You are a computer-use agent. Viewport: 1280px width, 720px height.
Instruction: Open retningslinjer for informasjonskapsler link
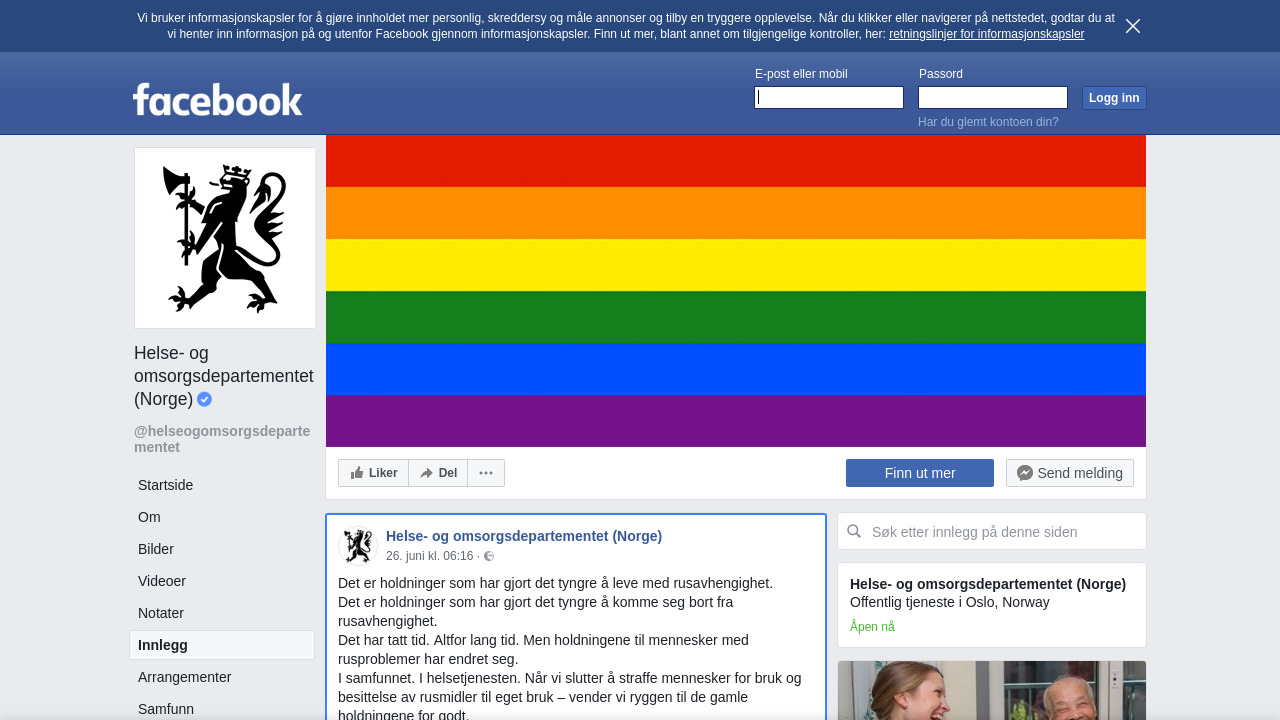click(986, 34)
